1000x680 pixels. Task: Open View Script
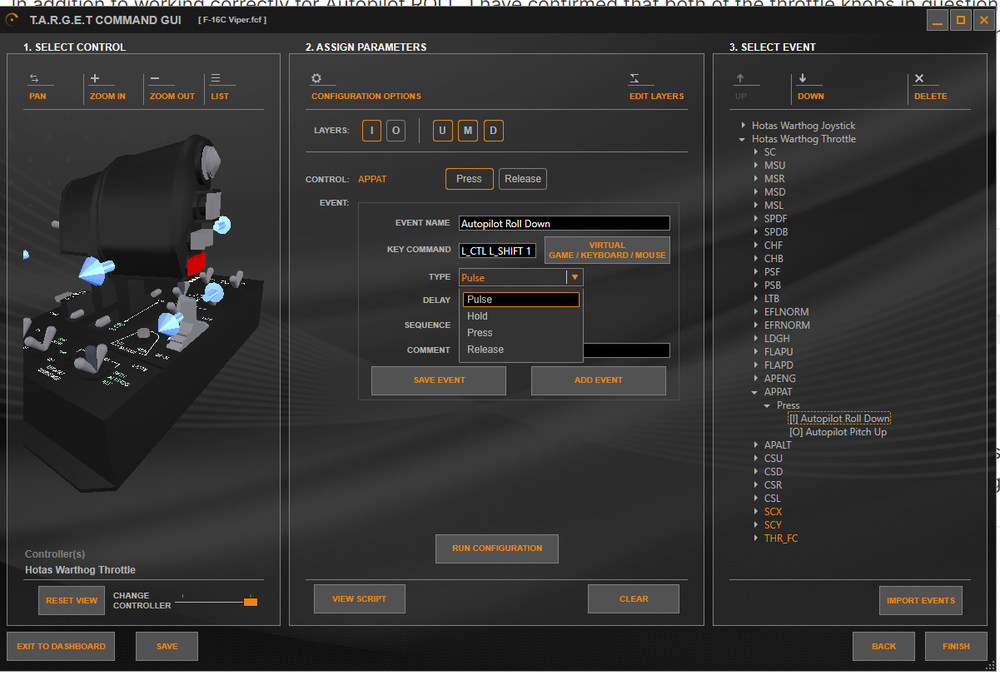[359, 599]
